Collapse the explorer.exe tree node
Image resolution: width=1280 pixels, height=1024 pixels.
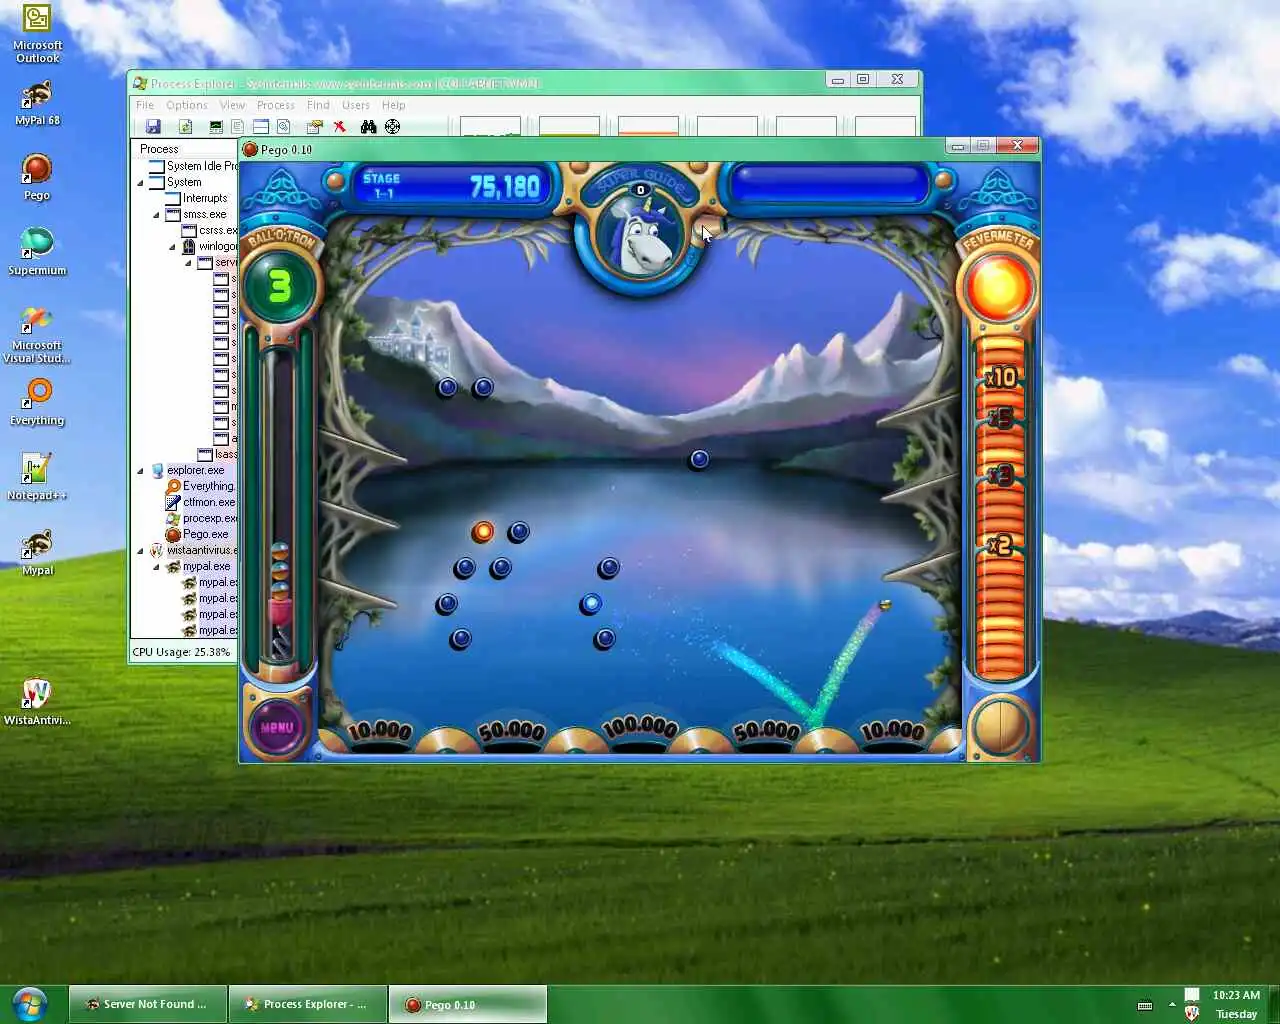(x=140, y=471)
